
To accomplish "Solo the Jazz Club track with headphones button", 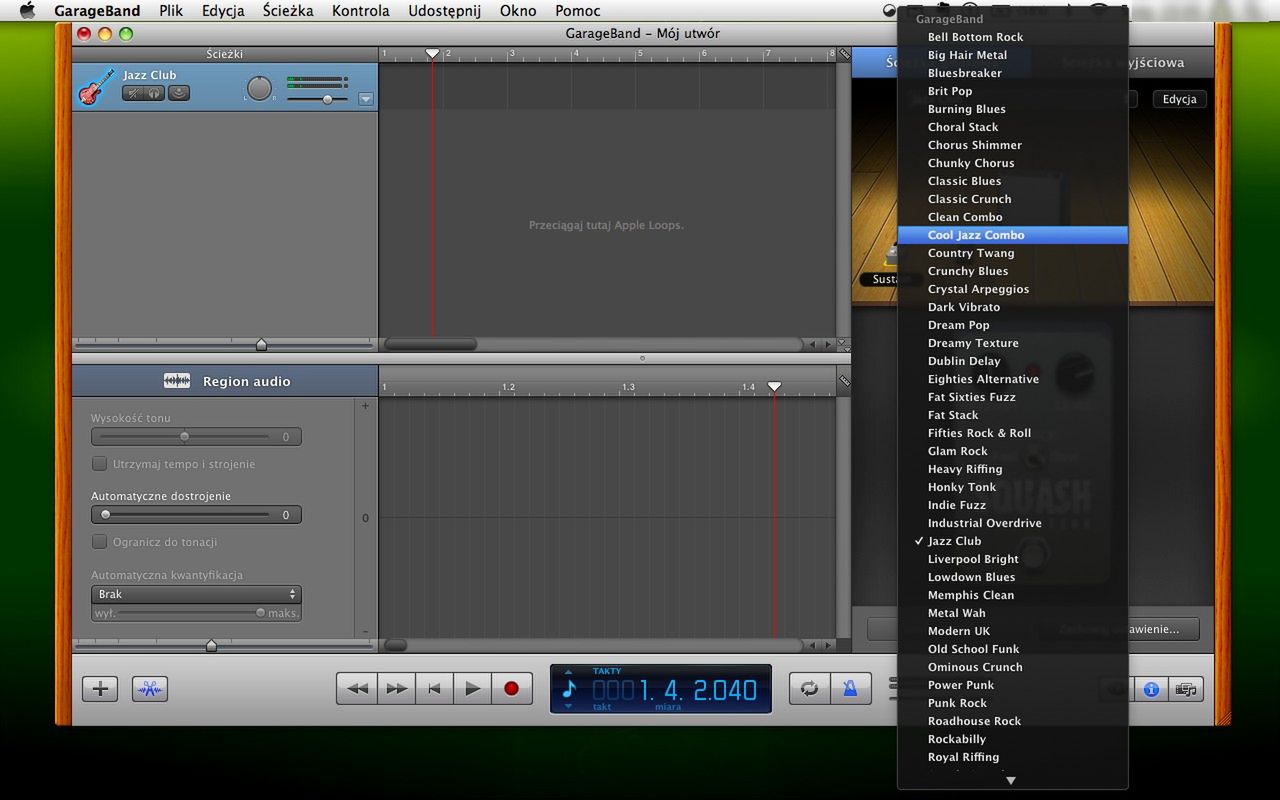I will pyautogui.click(x=155, y=93).
